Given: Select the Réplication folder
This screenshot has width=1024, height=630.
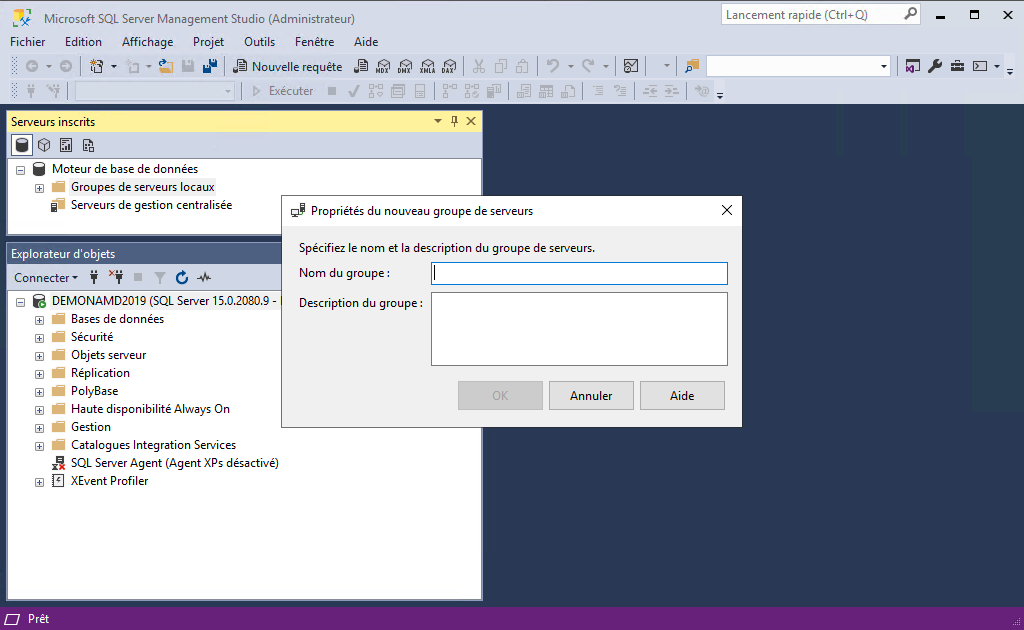Looking at the screenshot, I should [100, 373].
